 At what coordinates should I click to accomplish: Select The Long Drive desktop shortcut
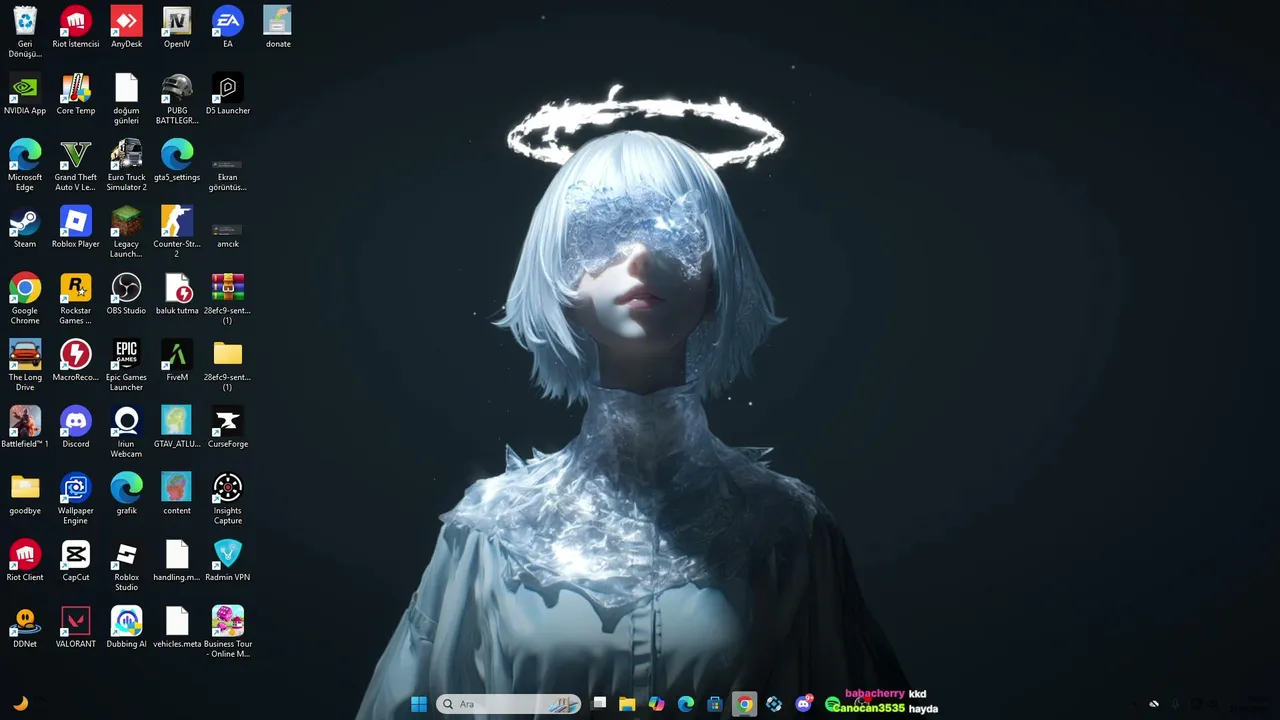[25, 355]
